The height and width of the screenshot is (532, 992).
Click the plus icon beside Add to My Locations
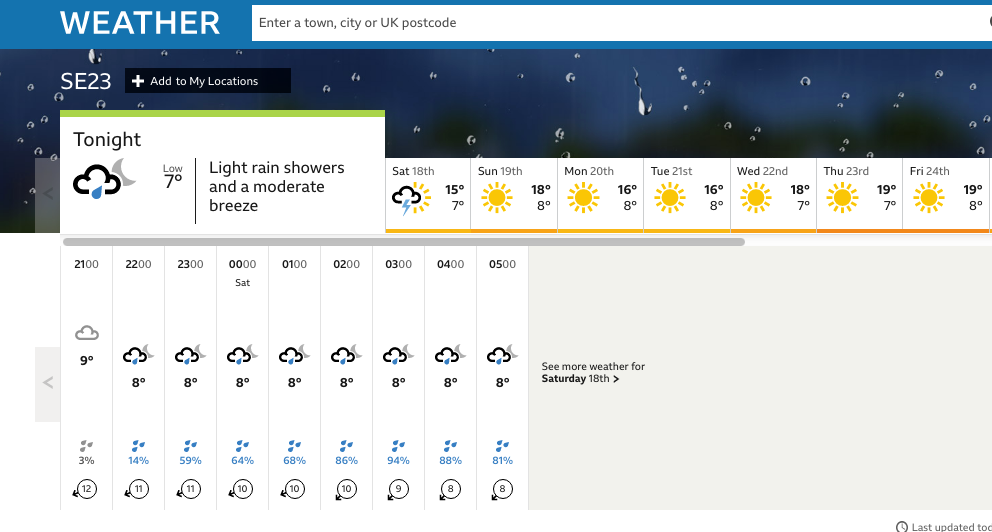138,81
